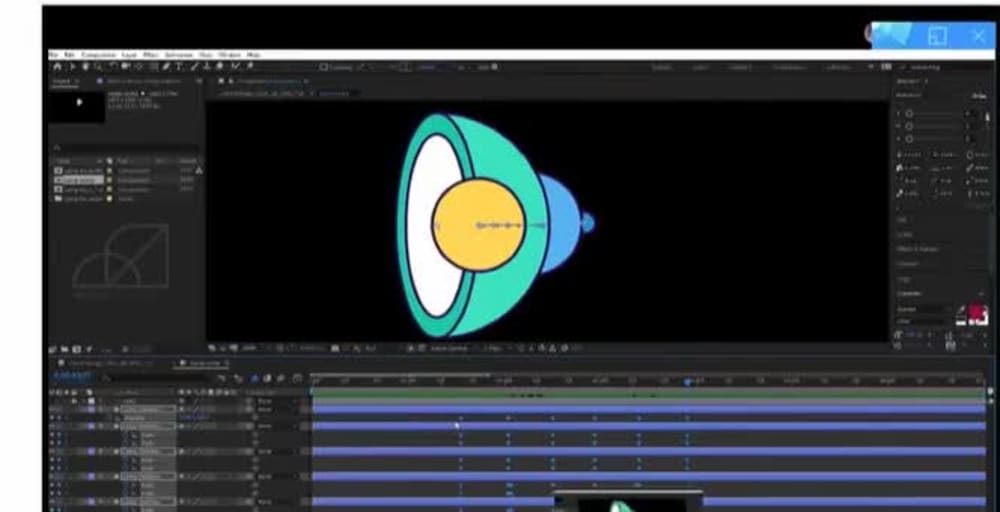Click the Interpret Footage icon below project
1000x512 pixels.
(55, 349)
